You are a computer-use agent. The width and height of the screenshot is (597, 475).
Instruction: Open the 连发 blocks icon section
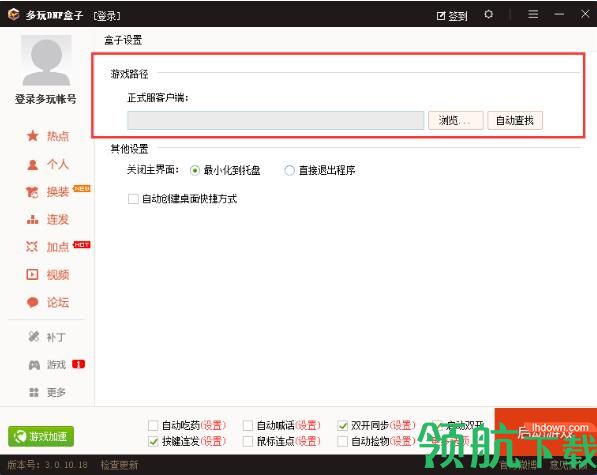tap(48, 220)
